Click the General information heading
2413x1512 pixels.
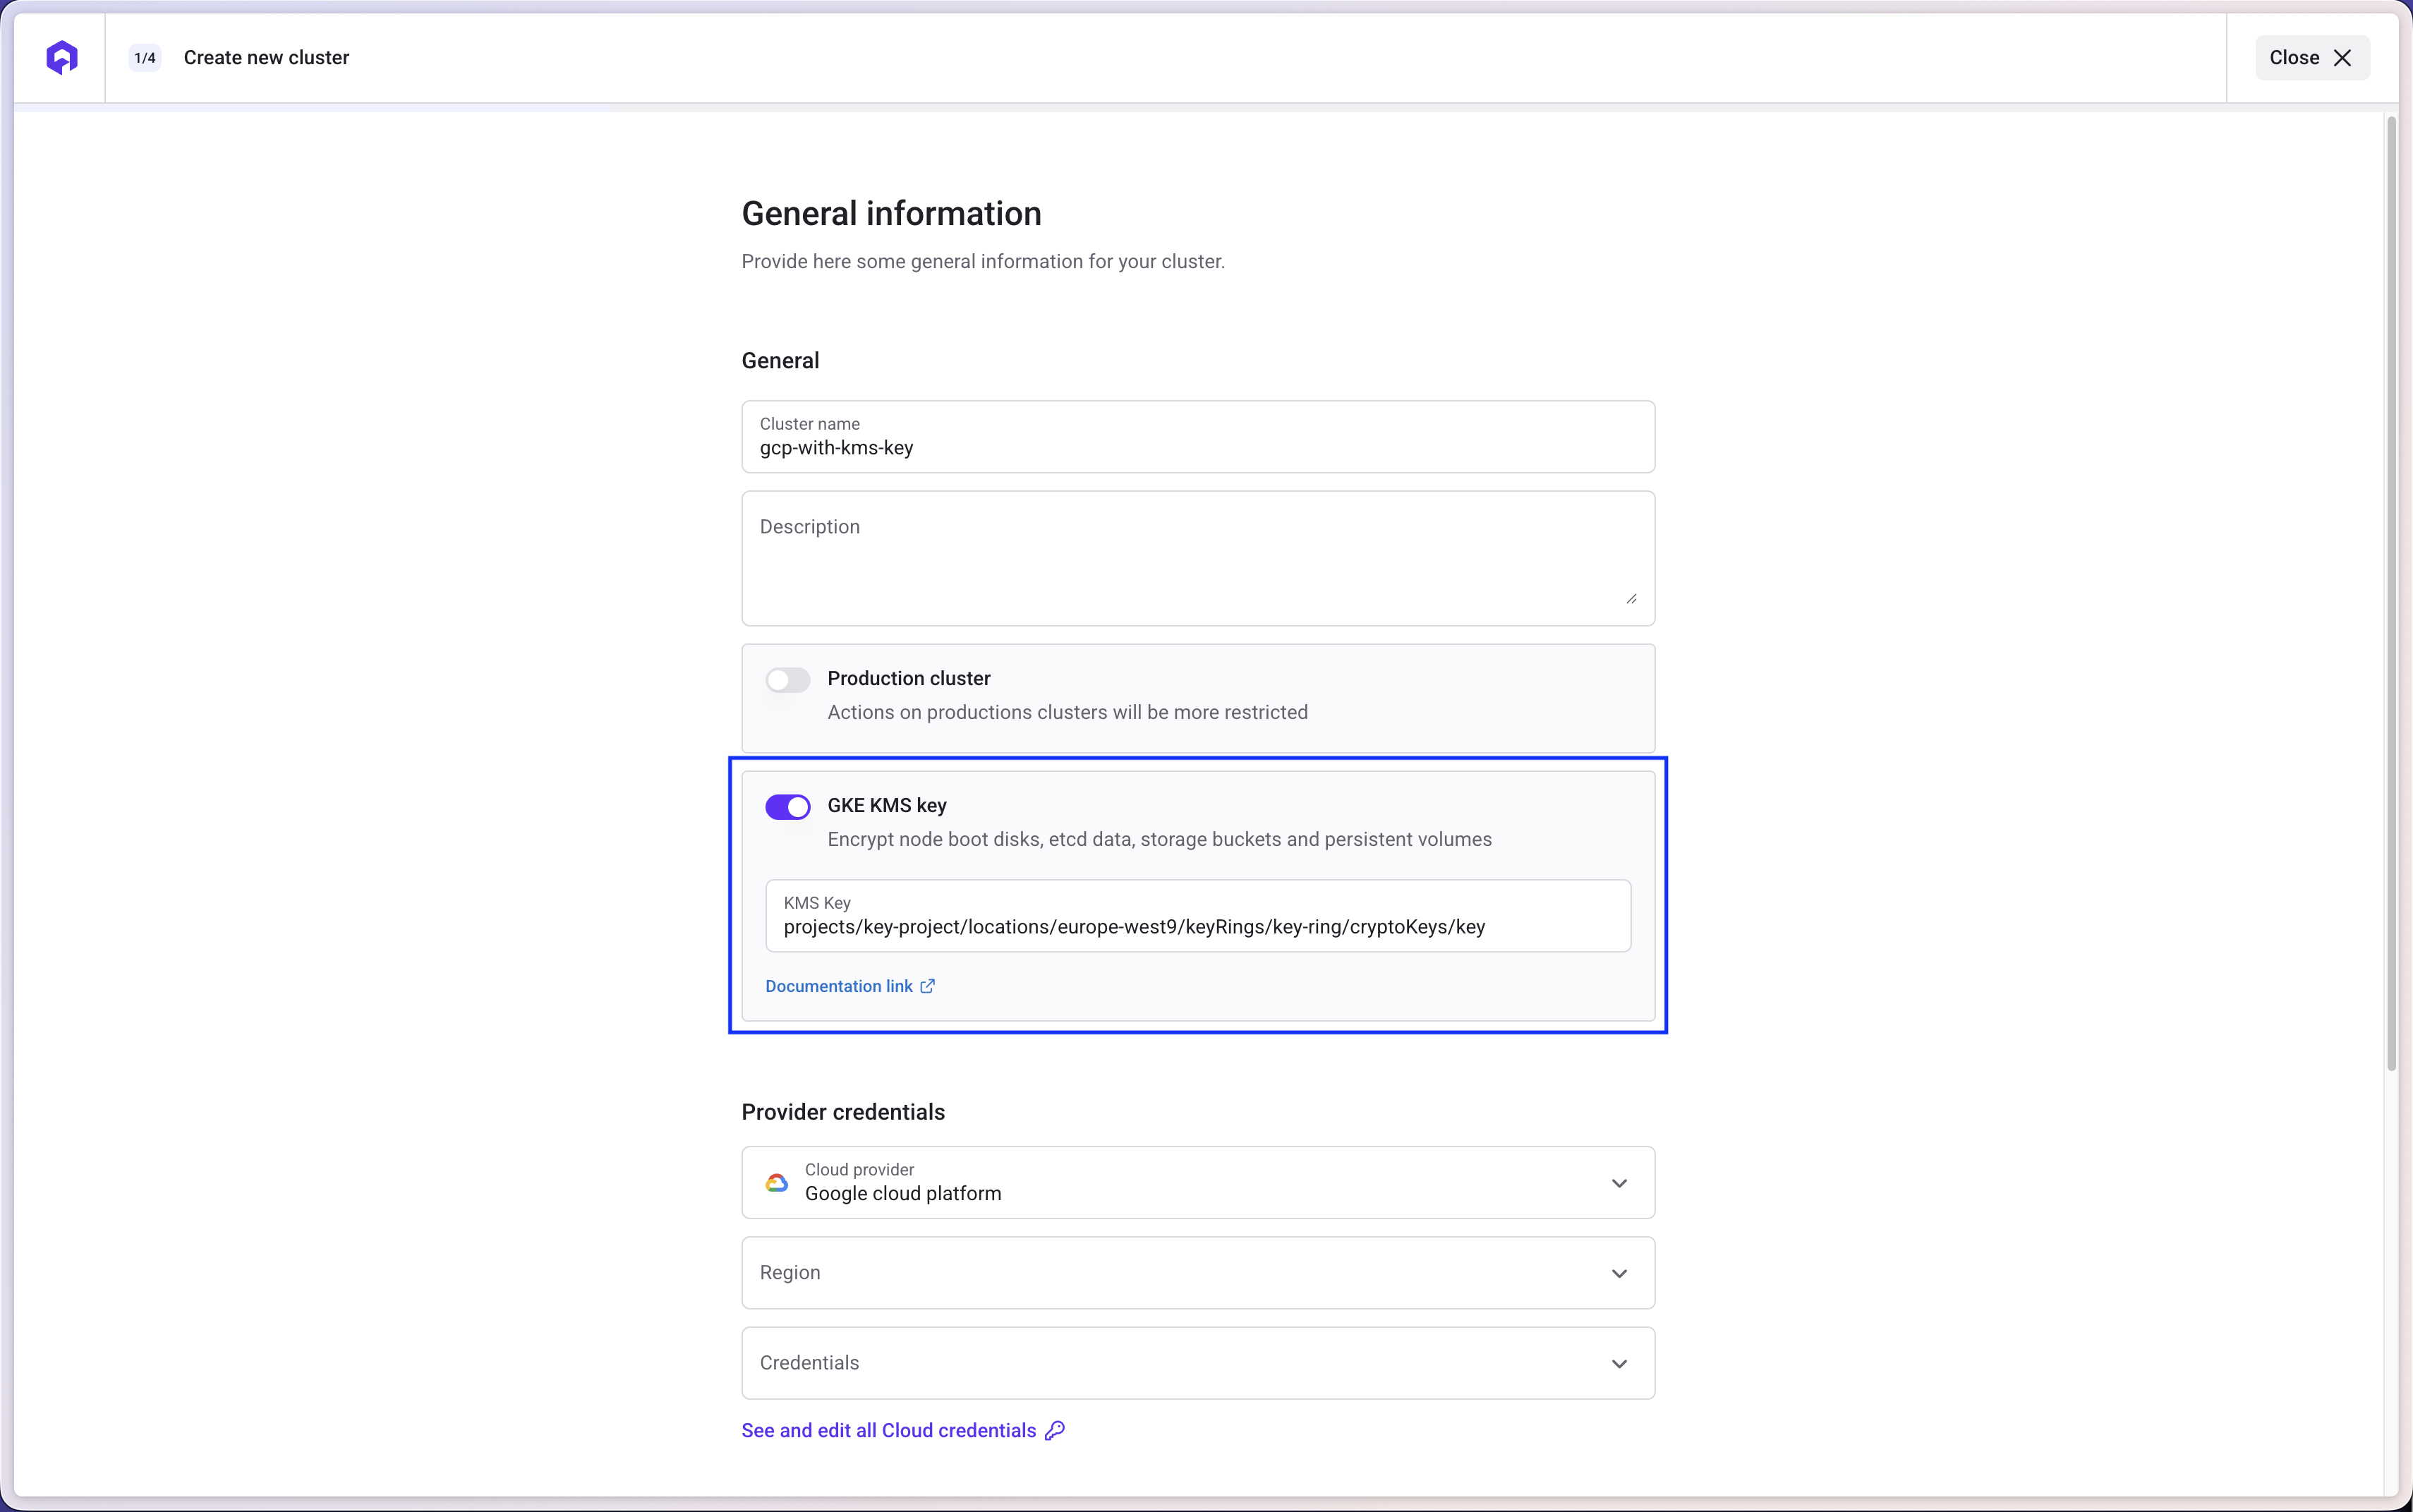click(891, 214)
